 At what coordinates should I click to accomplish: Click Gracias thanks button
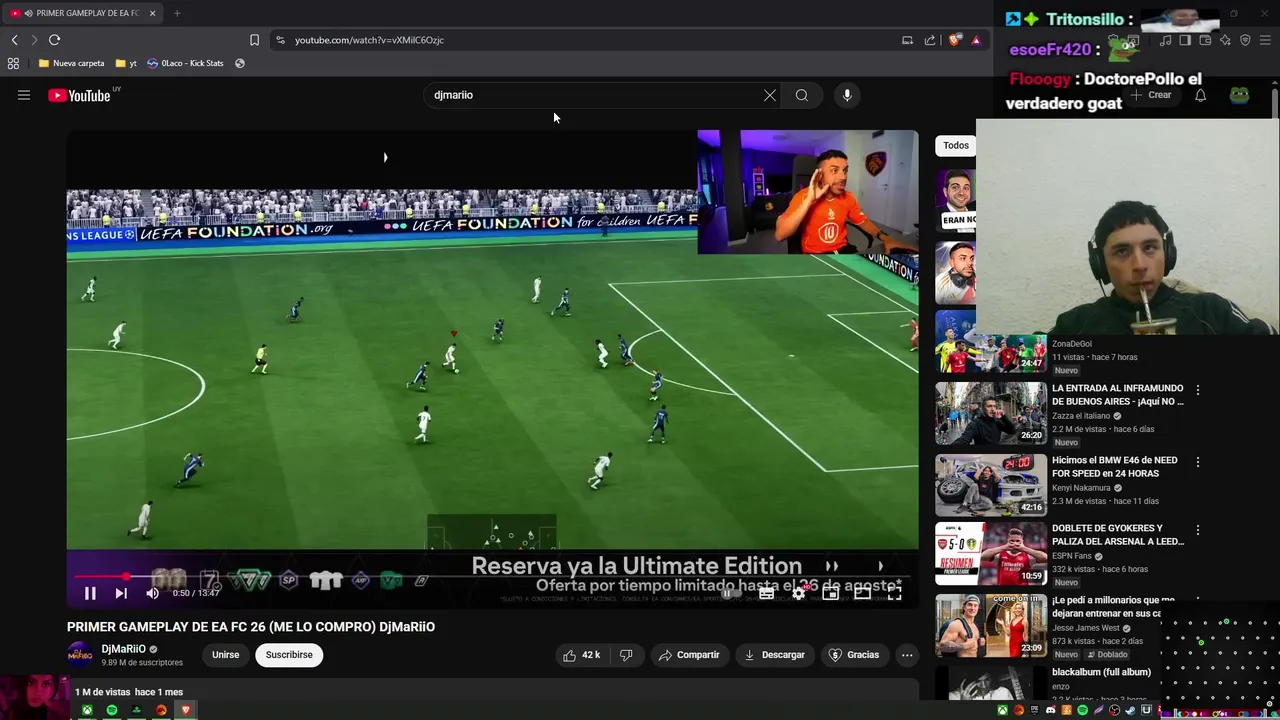point(854,655)
